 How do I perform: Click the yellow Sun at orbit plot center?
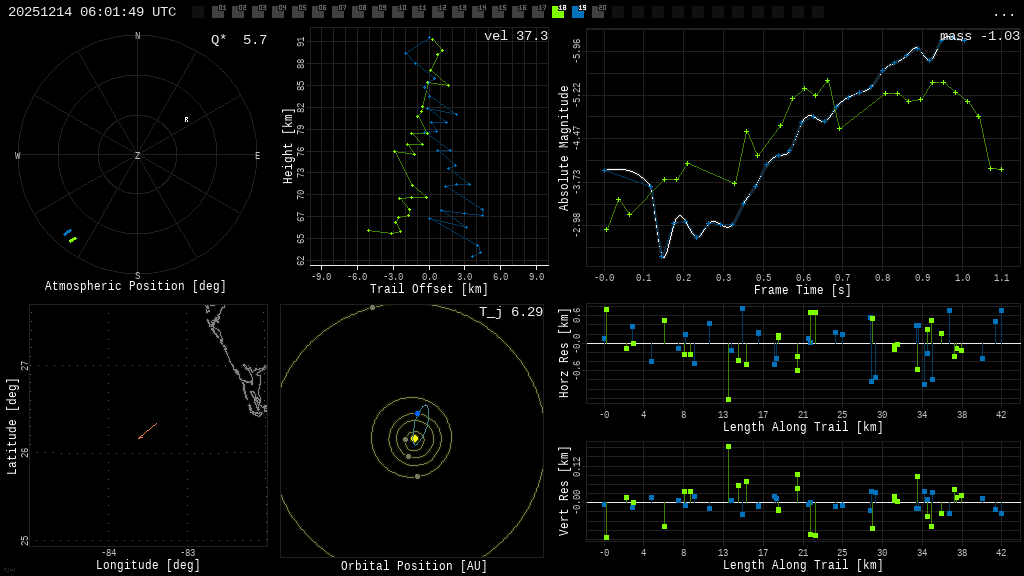[414, 438]
